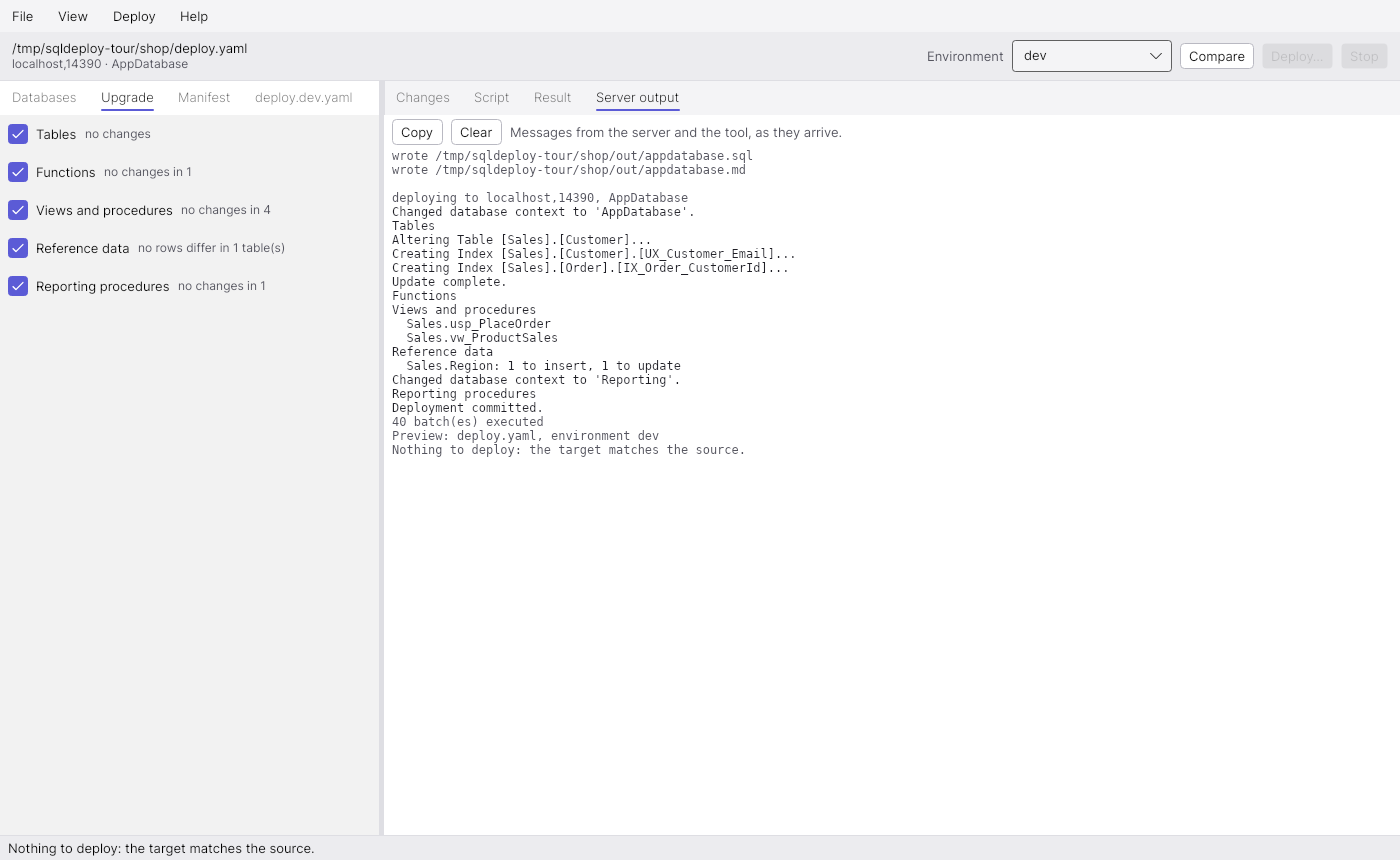This screenshot has width=1400, height=860.
Task: Click the '40 batch(es) executed' line
Action: [467, 422]
